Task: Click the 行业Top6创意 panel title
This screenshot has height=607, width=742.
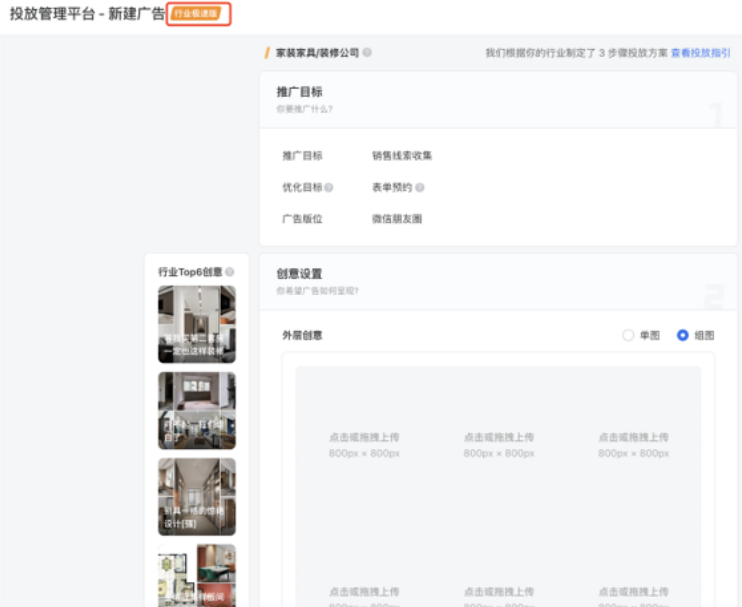Action: (190, 272)
